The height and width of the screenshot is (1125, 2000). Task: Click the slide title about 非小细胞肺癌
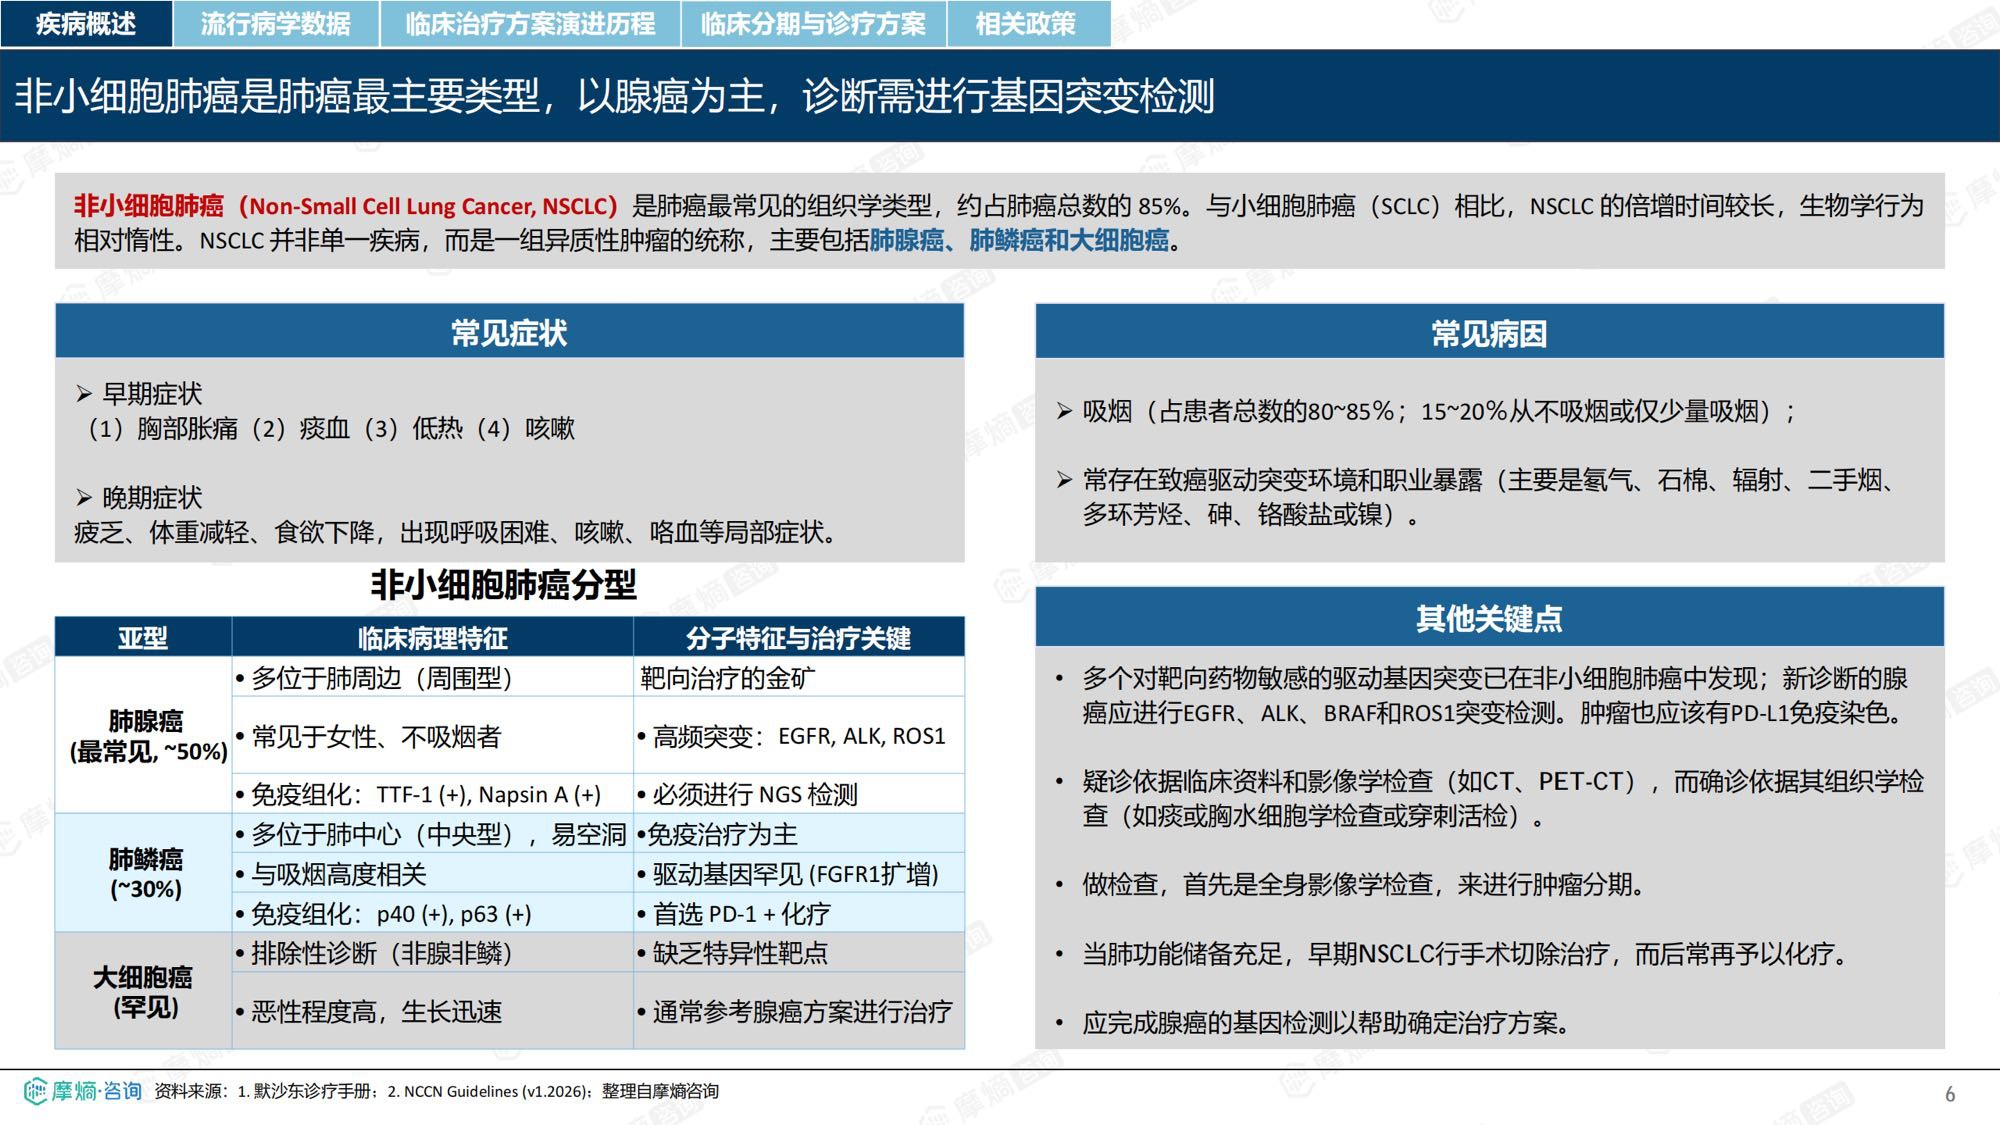pos(614,96)
